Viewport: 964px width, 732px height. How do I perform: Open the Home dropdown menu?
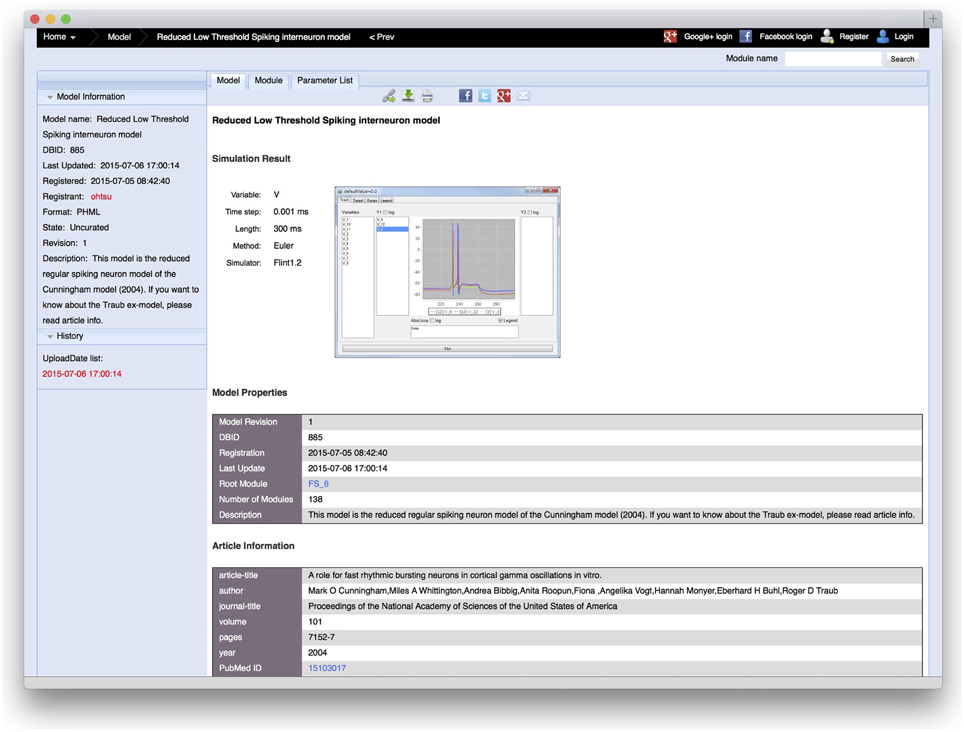[x=60, y=37]
